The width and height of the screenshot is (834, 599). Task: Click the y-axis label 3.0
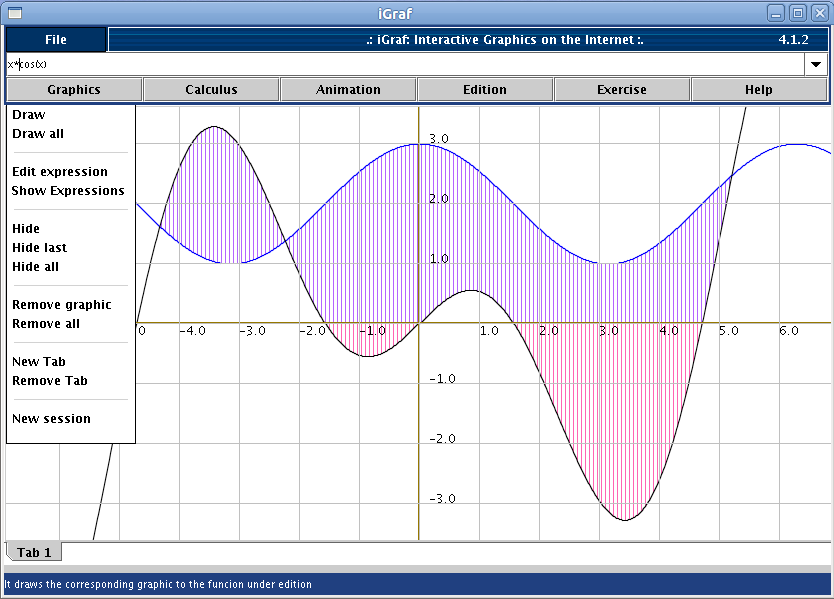tap(439, 139)
